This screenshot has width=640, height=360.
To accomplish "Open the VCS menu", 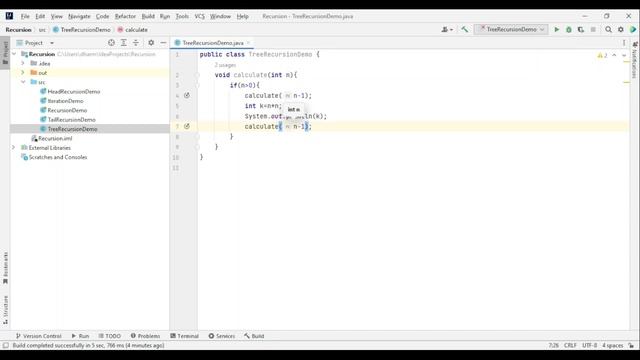I will point(199,16).
